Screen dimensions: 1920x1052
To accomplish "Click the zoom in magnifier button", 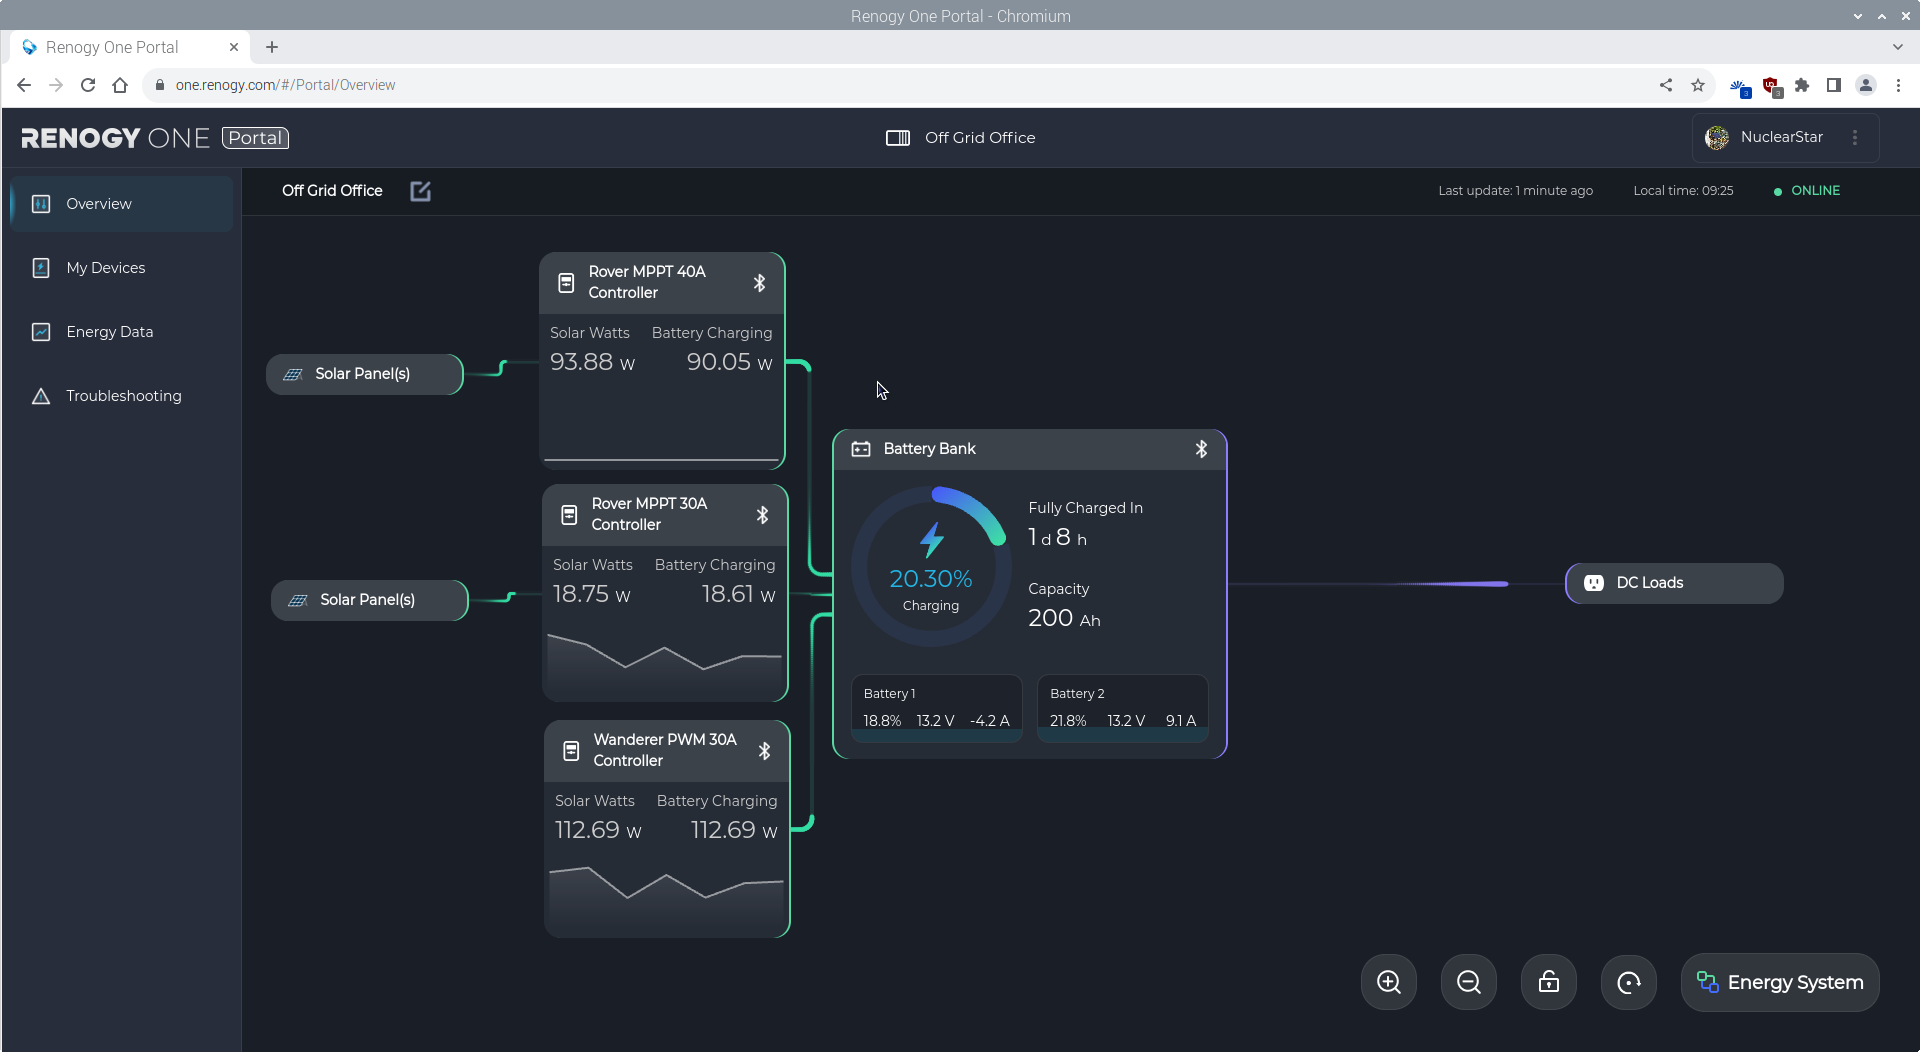I will 1389,982.
